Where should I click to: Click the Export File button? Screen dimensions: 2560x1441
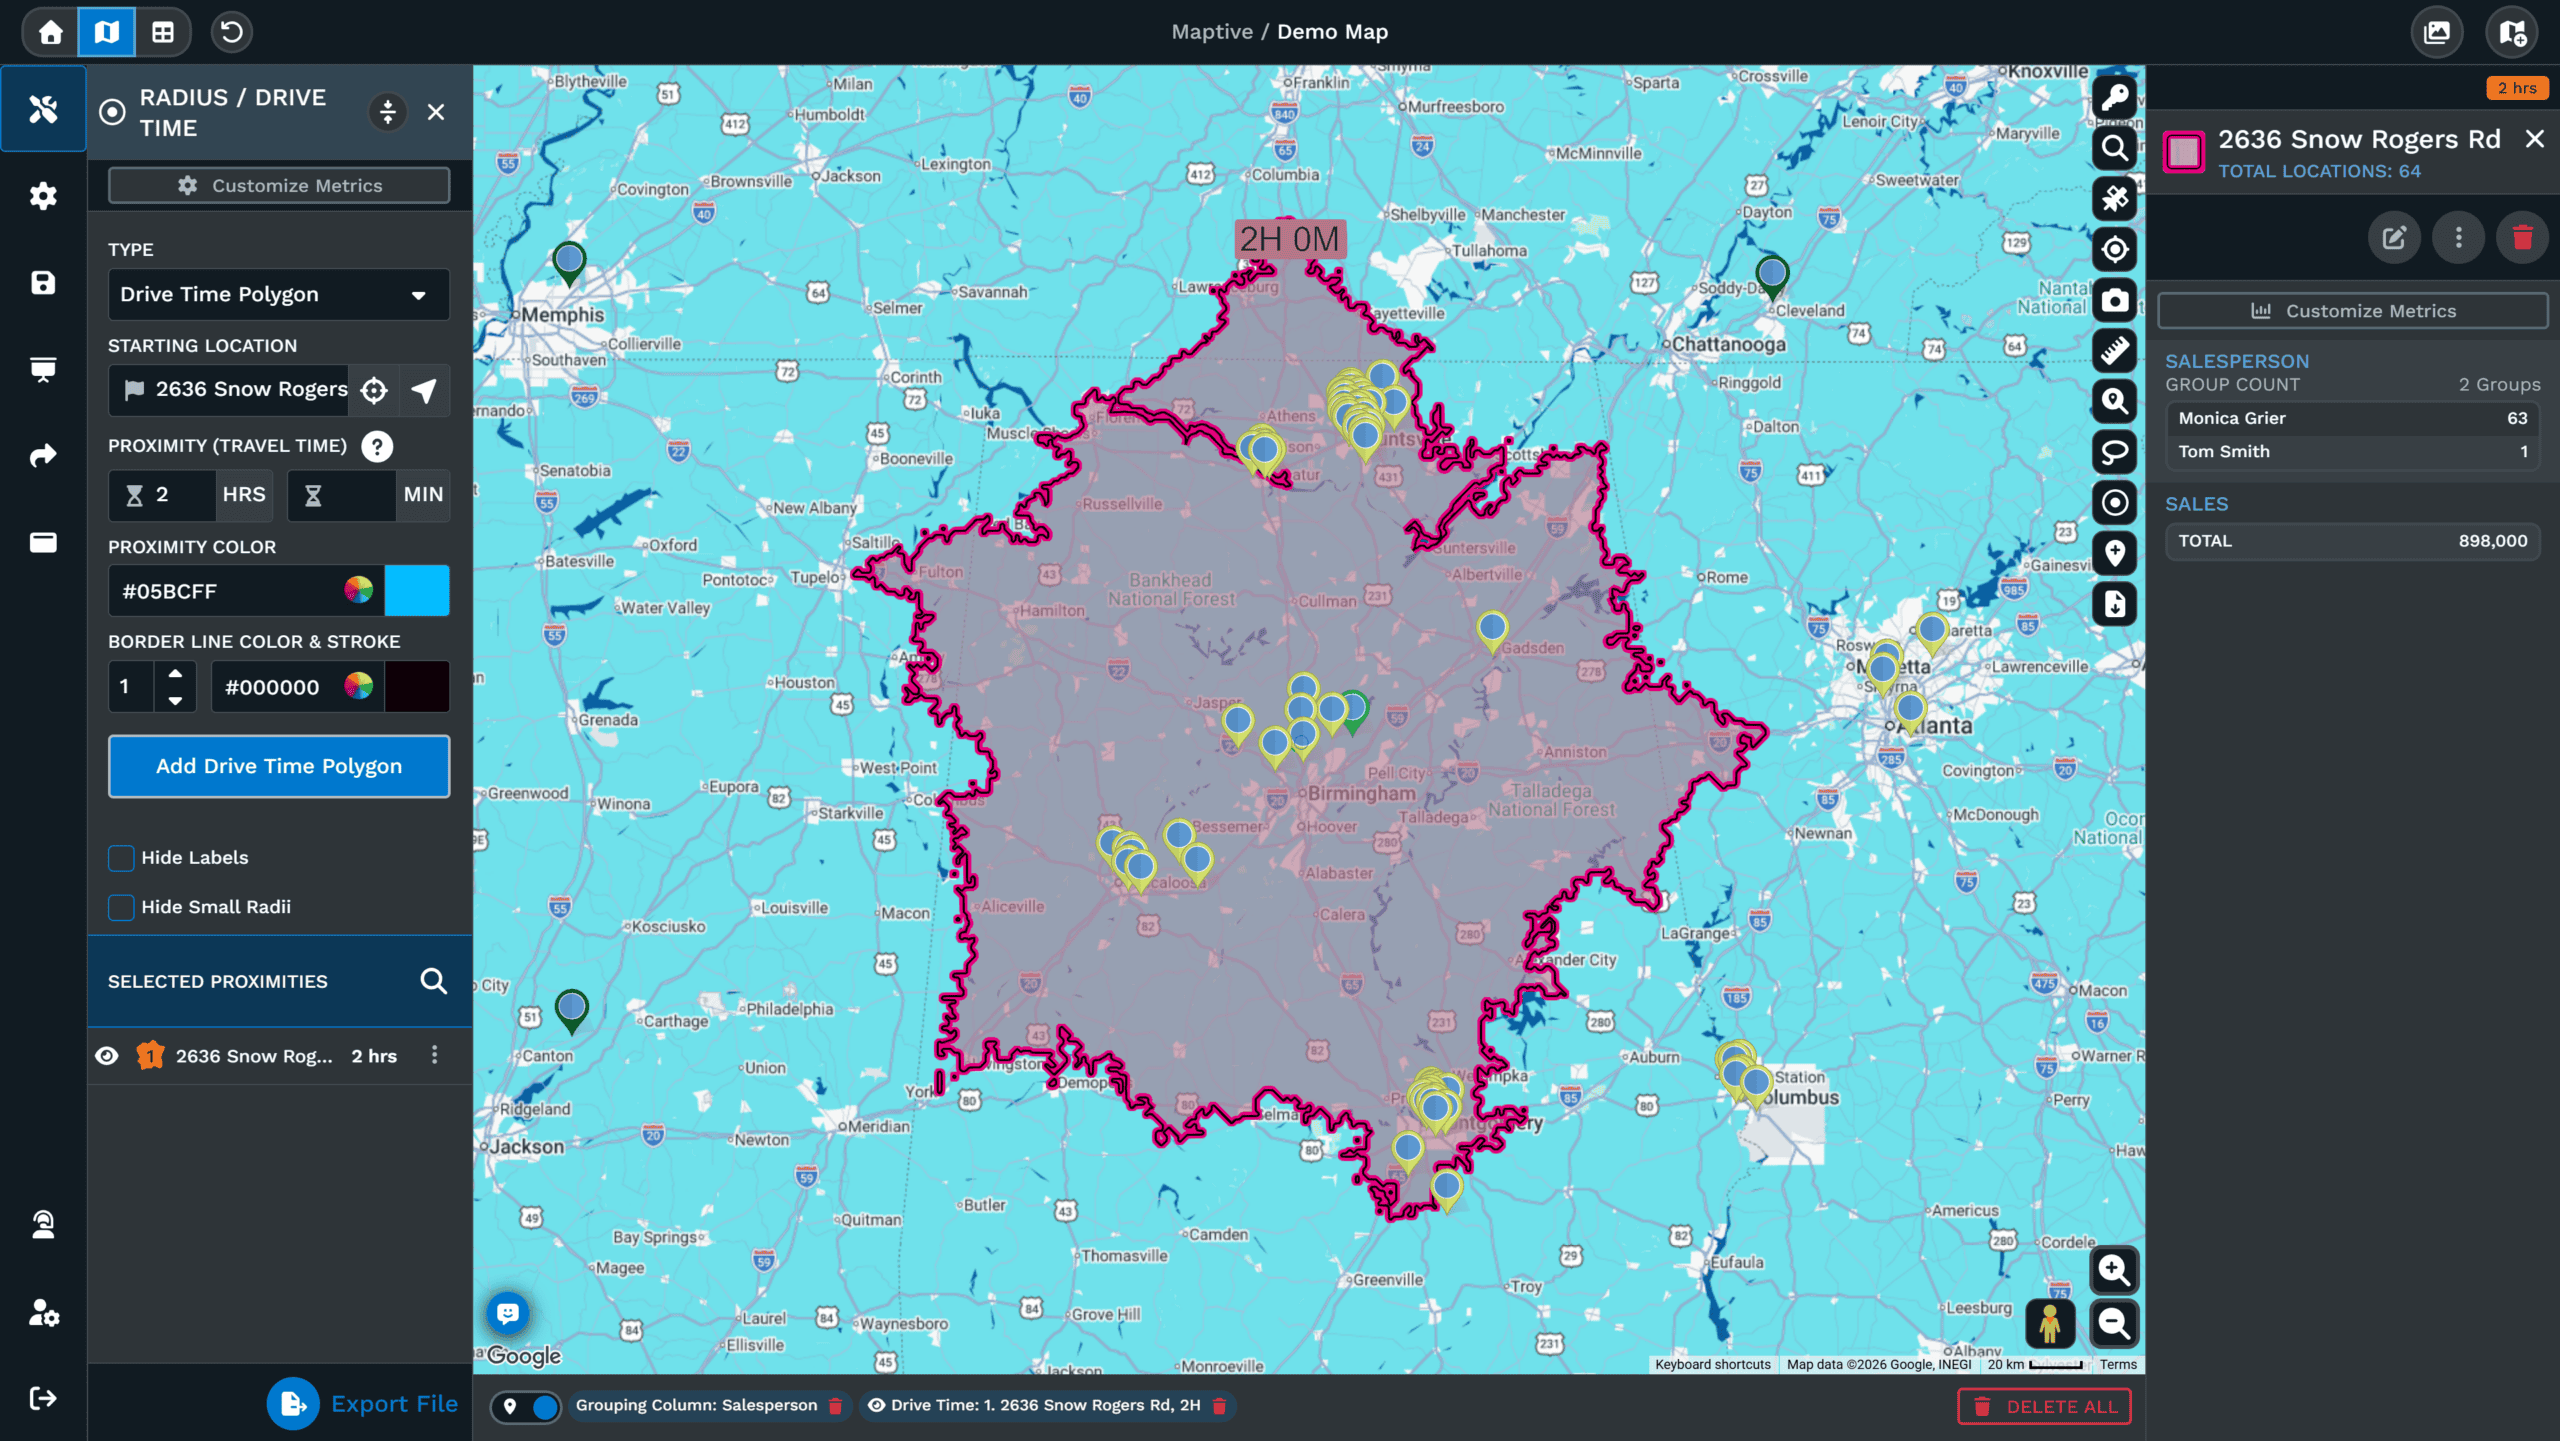pyautogui.click(x=362, y=1404)
